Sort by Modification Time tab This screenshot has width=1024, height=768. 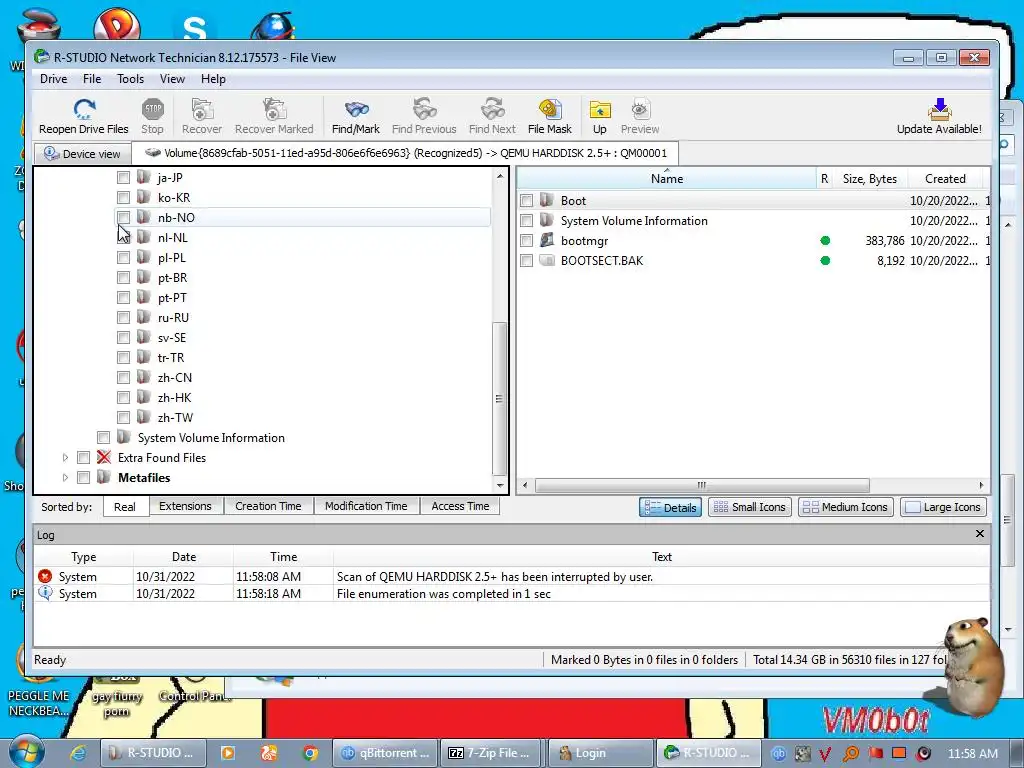click(x=366, y=506)
